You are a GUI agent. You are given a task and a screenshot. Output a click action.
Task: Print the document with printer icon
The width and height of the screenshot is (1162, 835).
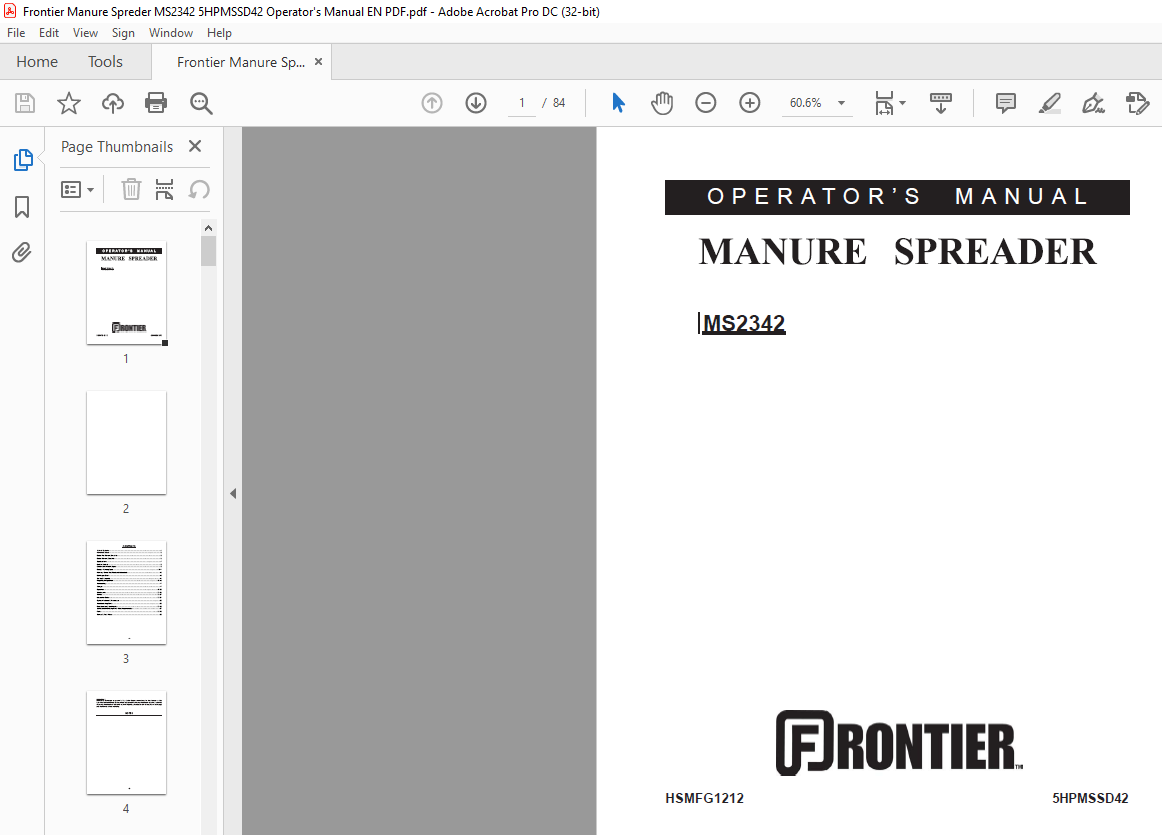coord(156,103)
